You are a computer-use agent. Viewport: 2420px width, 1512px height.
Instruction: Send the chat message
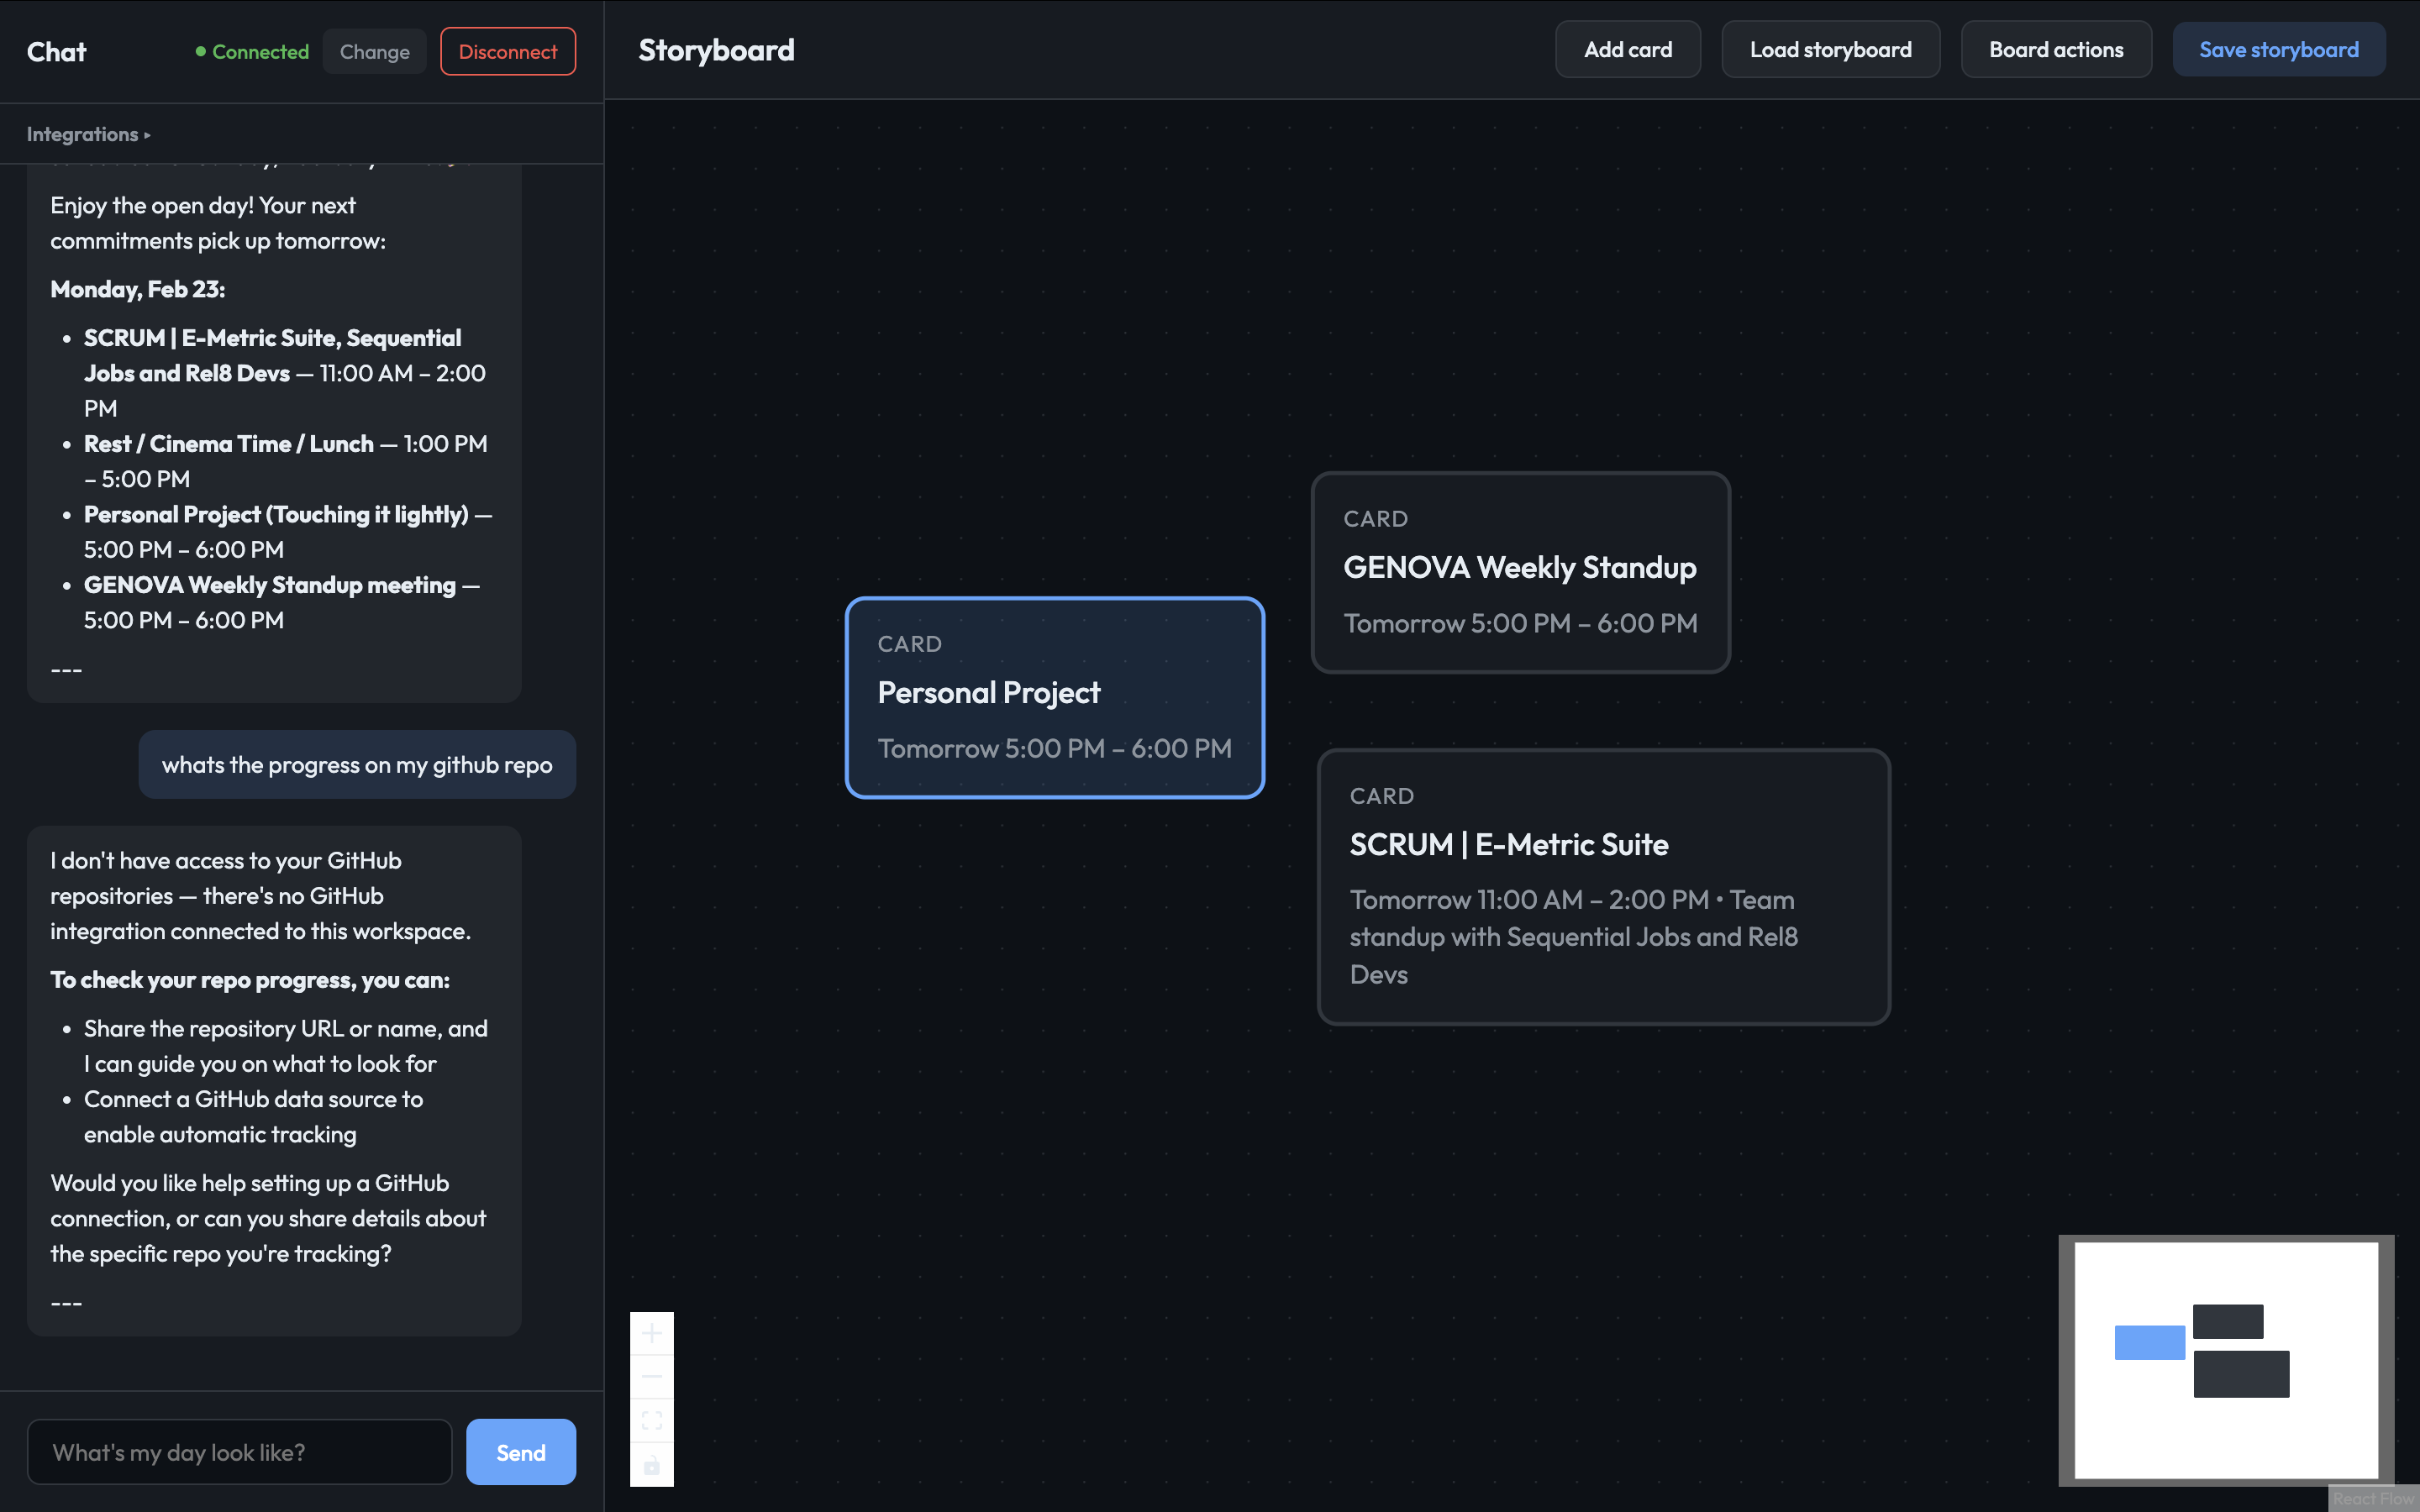click(520, 1452)
